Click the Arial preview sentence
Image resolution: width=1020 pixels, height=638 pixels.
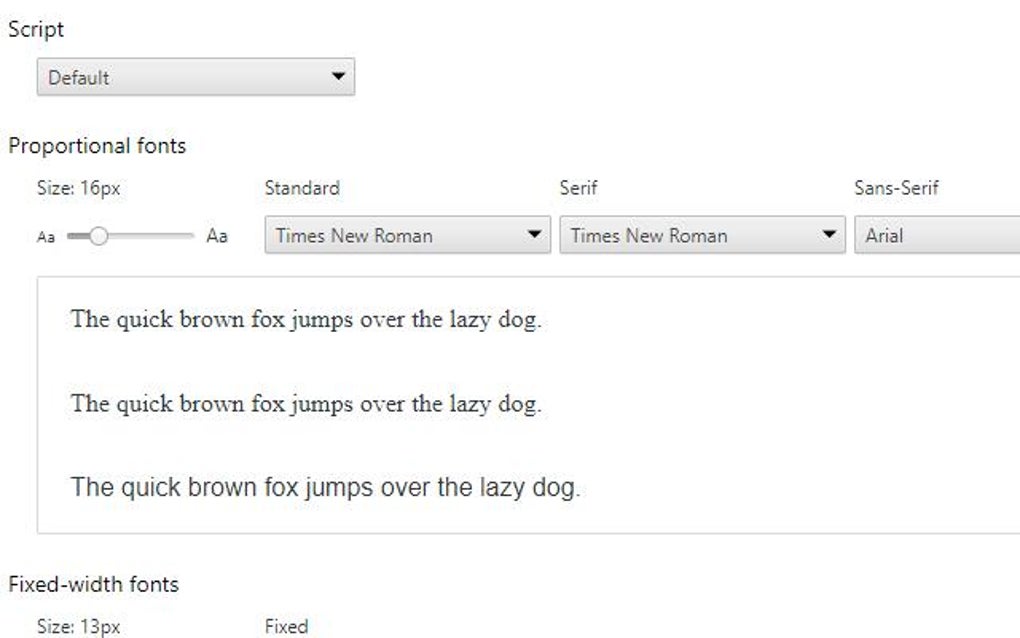coord(328,487)
